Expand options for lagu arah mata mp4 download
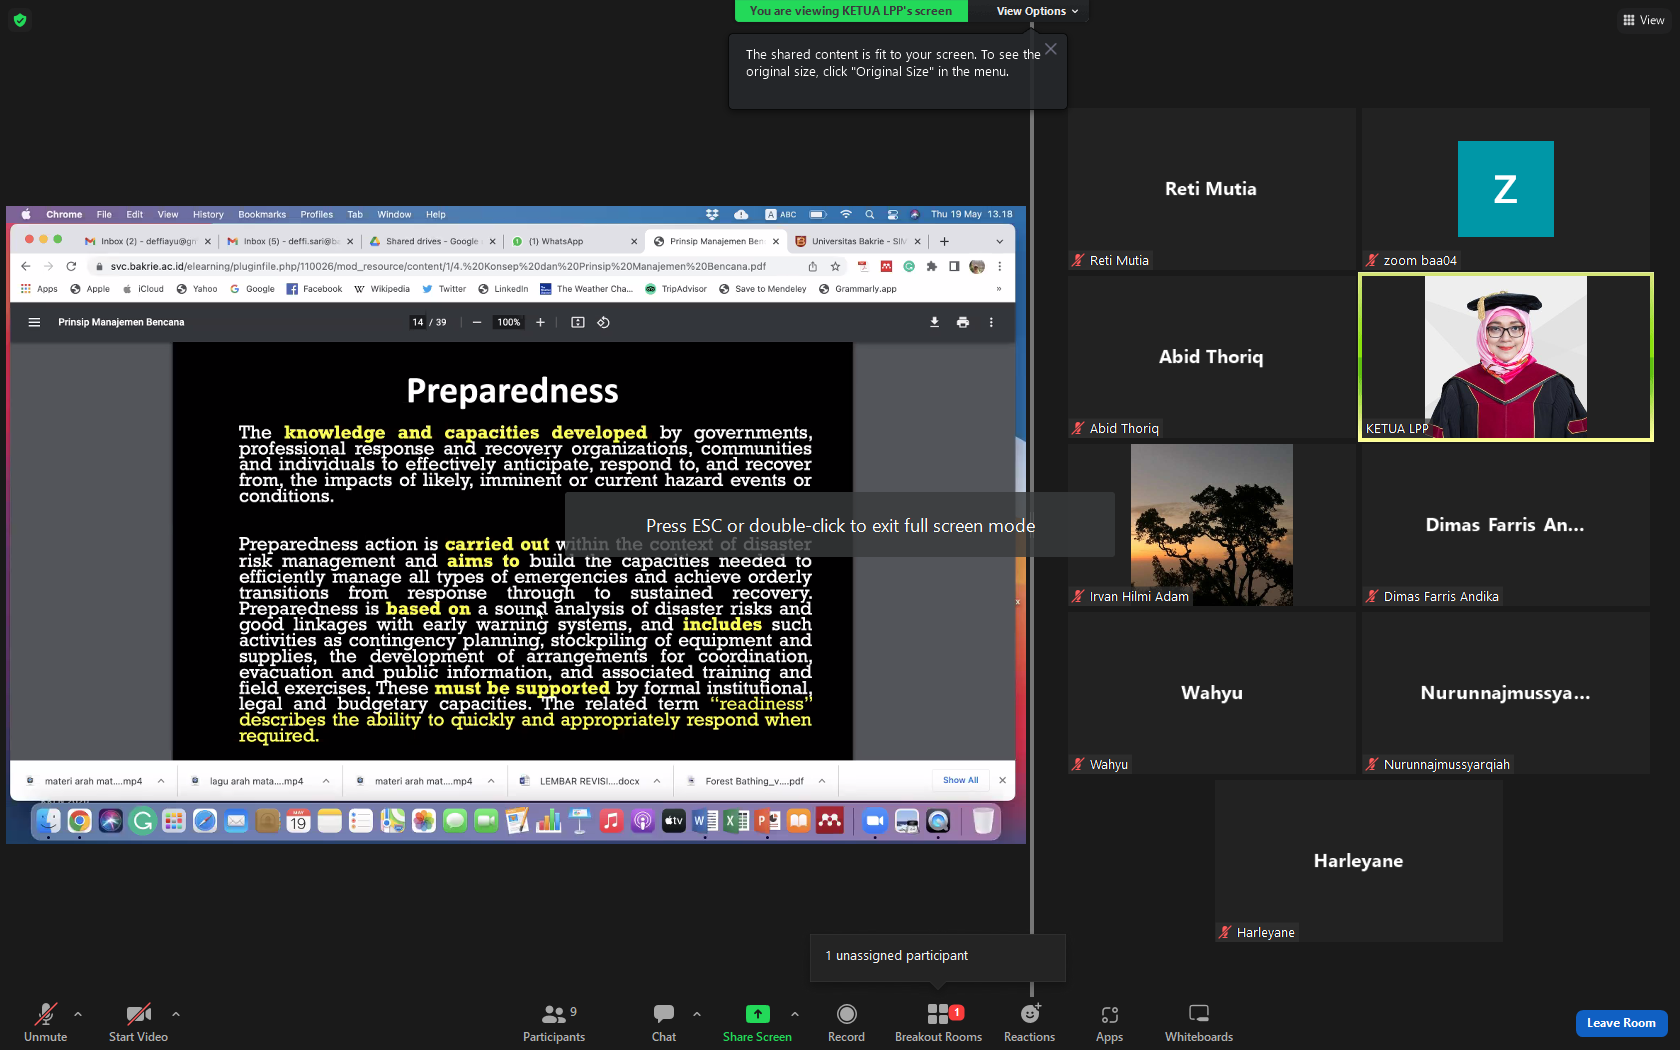This screenshot has height=1050, width=1680. tap(326, 781)
